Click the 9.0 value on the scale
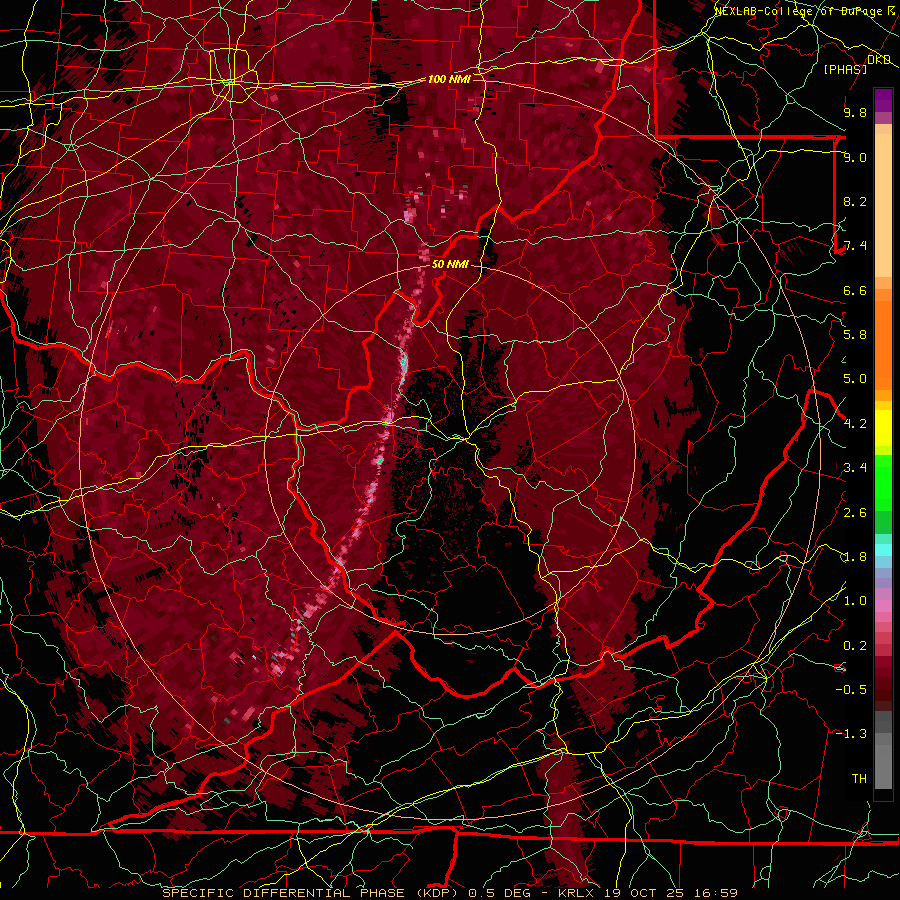This screenshot has width=900, height=900. point(855,157)
